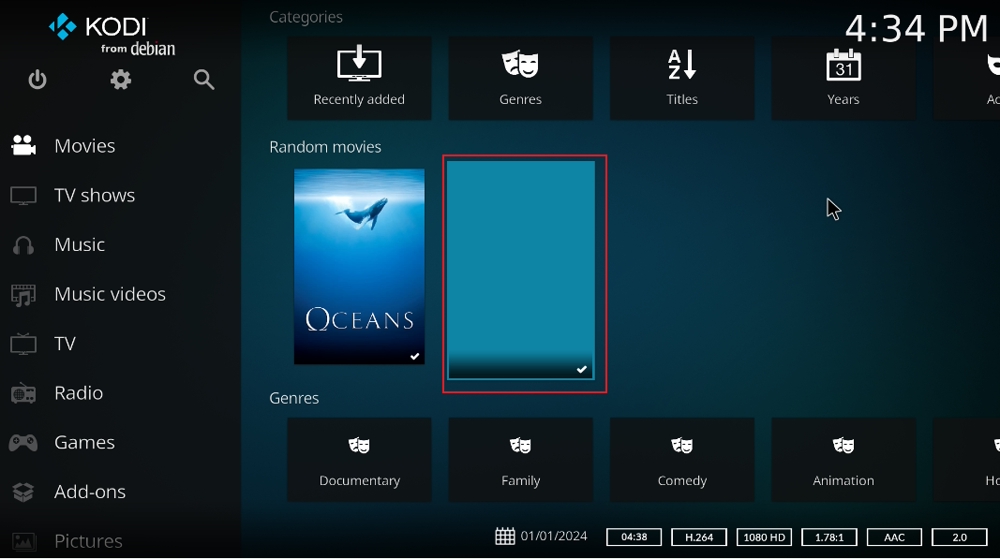
Task: Browse the Animation genre tile
Action: (843, 460)
